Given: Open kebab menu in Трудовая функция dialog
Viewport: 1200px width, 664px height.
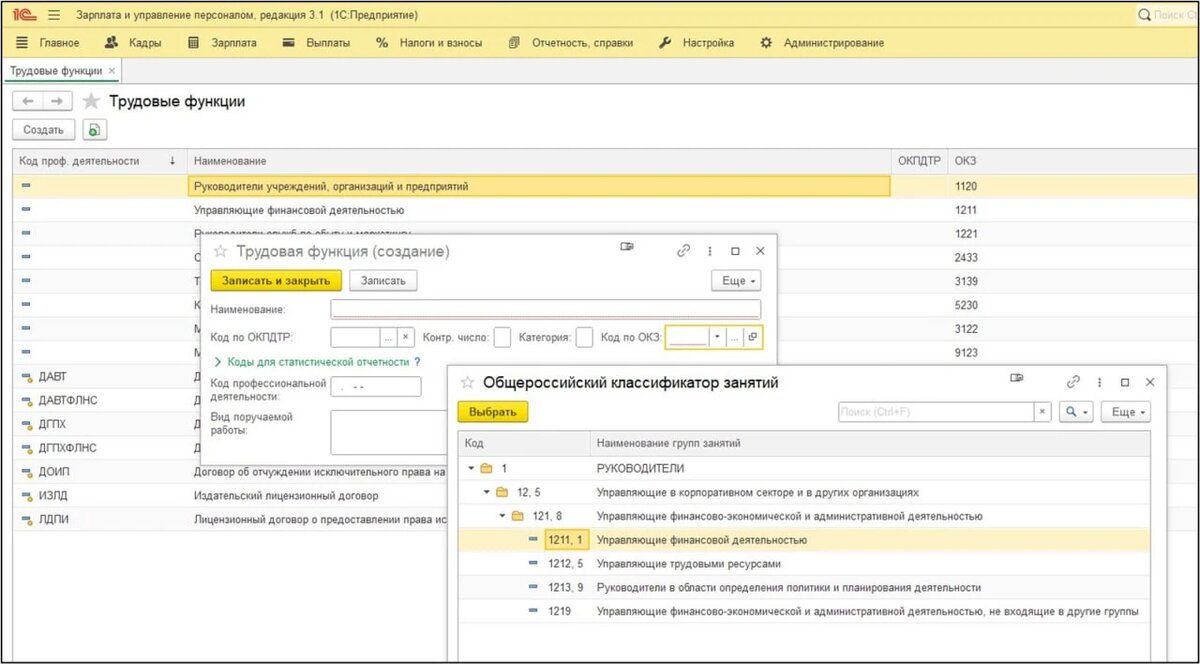Looking at the screenshot, I should click(710, 252).
